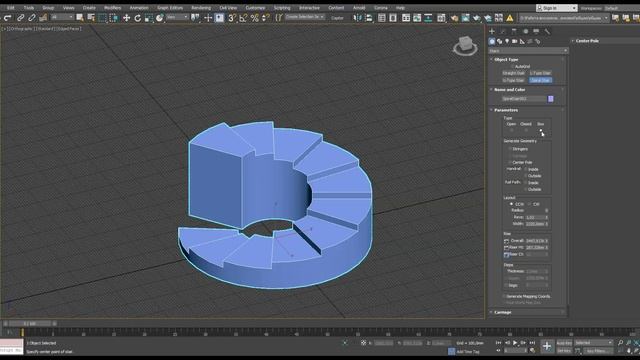This screenshot has width=640, height=360.
Task: Toggle the 3D Snaps button
Action: 232,18
